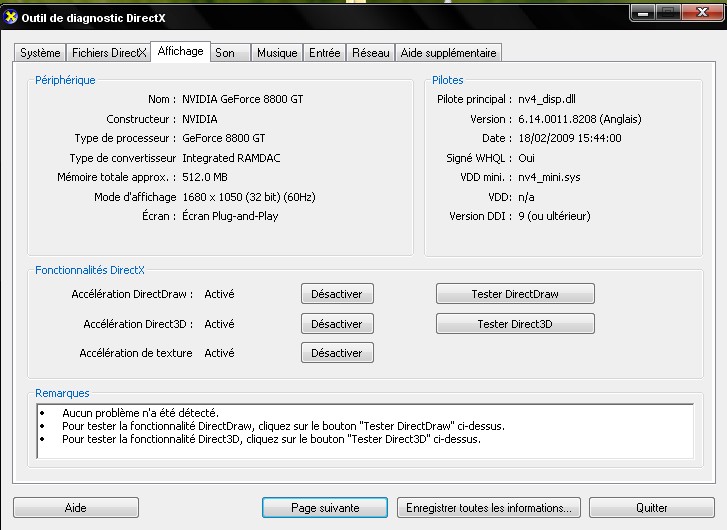Close the DirectX diagnostic window

[700, 12]
